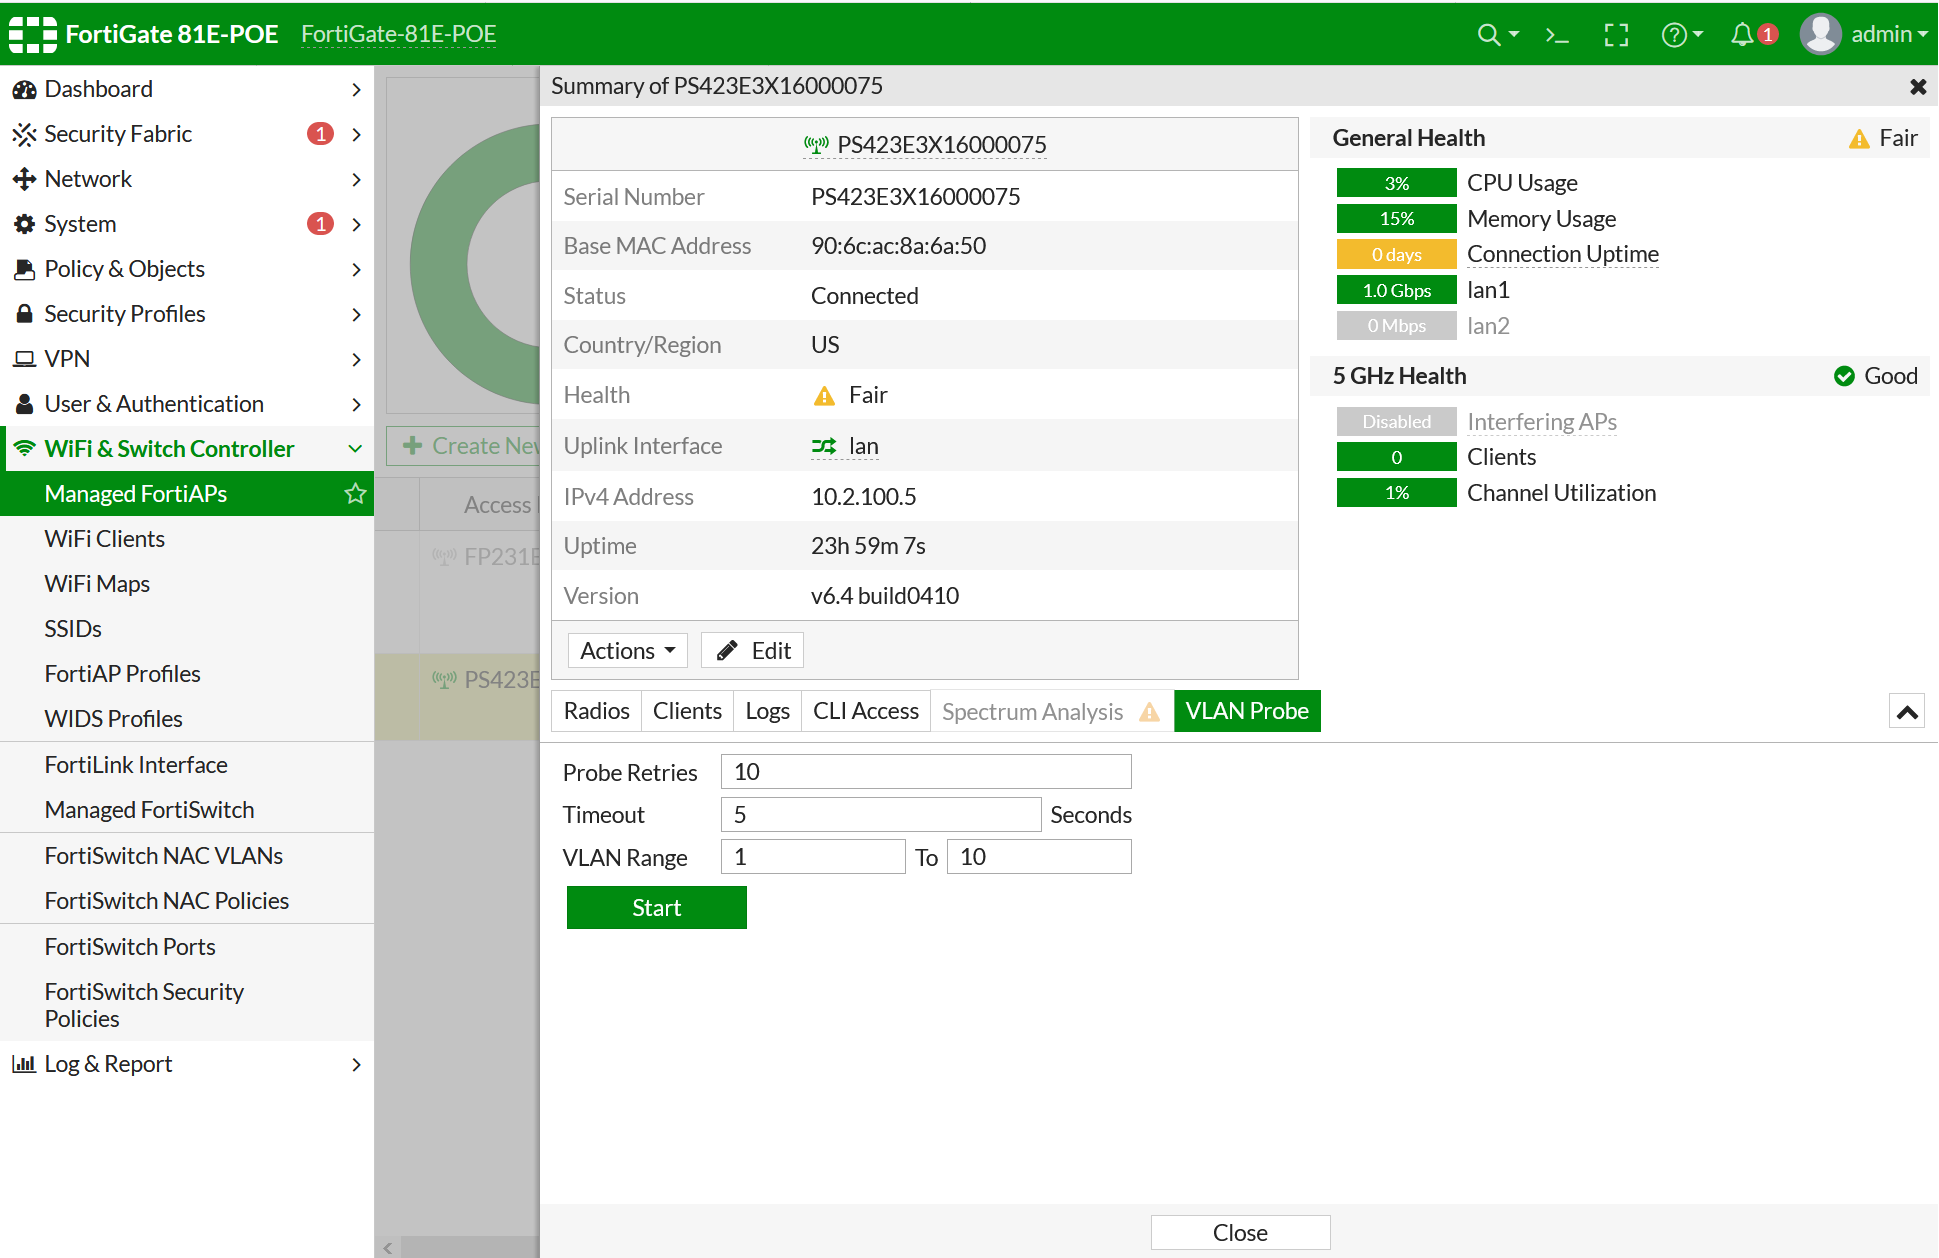Click the Spectrum Analysis warning icon
Viewport: 1939px width, 1258px height.
coord(1150,712)
